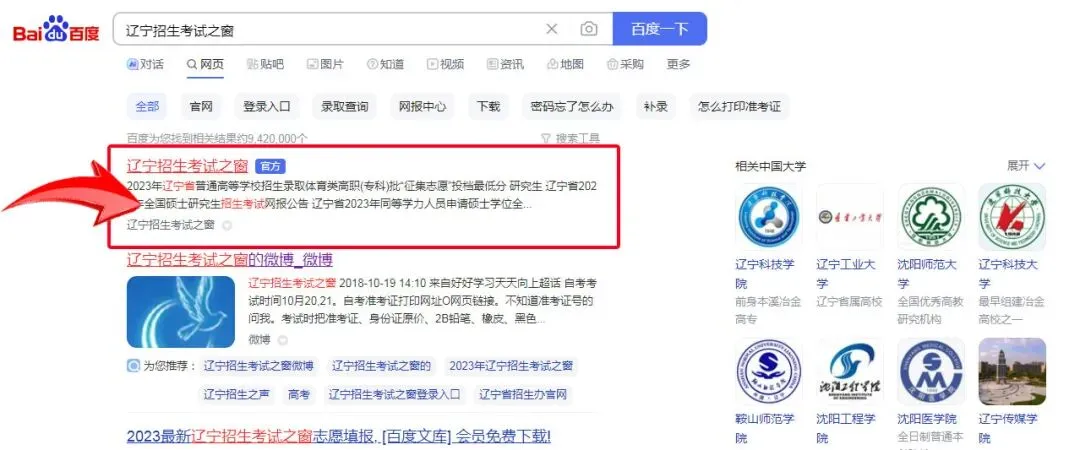1080x450 pixels.
Task: Expand arrow beside first result source name
Action: [x=227, y=225]
